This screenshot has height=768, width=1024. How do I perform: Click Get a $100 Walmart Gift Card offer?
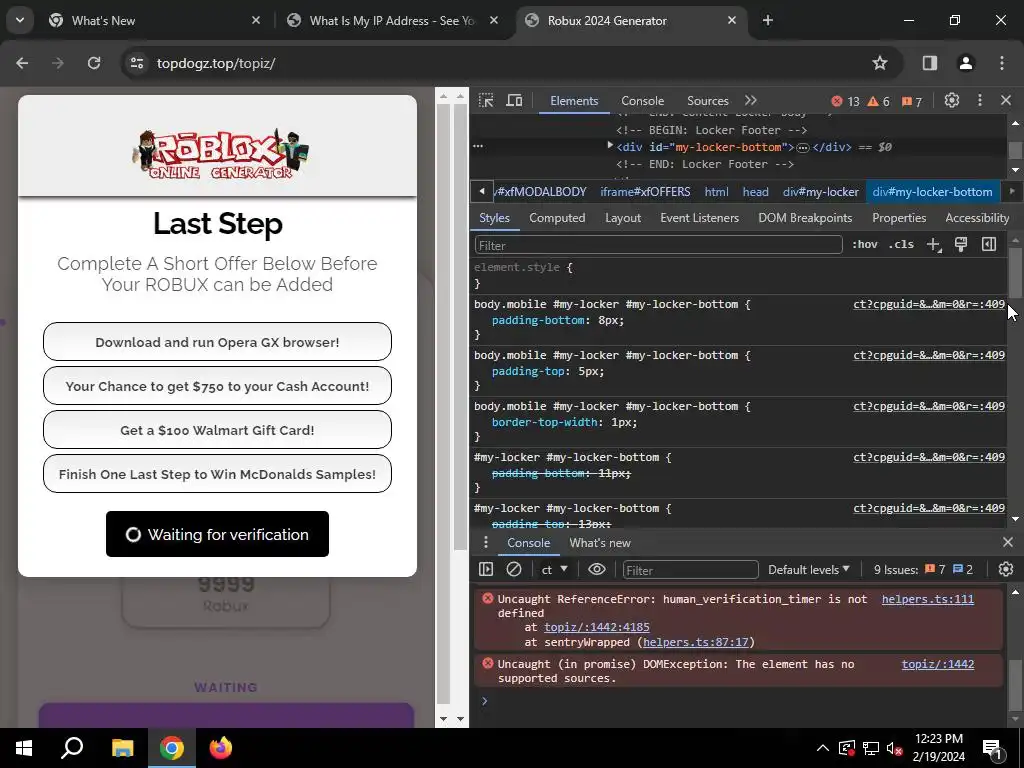(217, 430)
